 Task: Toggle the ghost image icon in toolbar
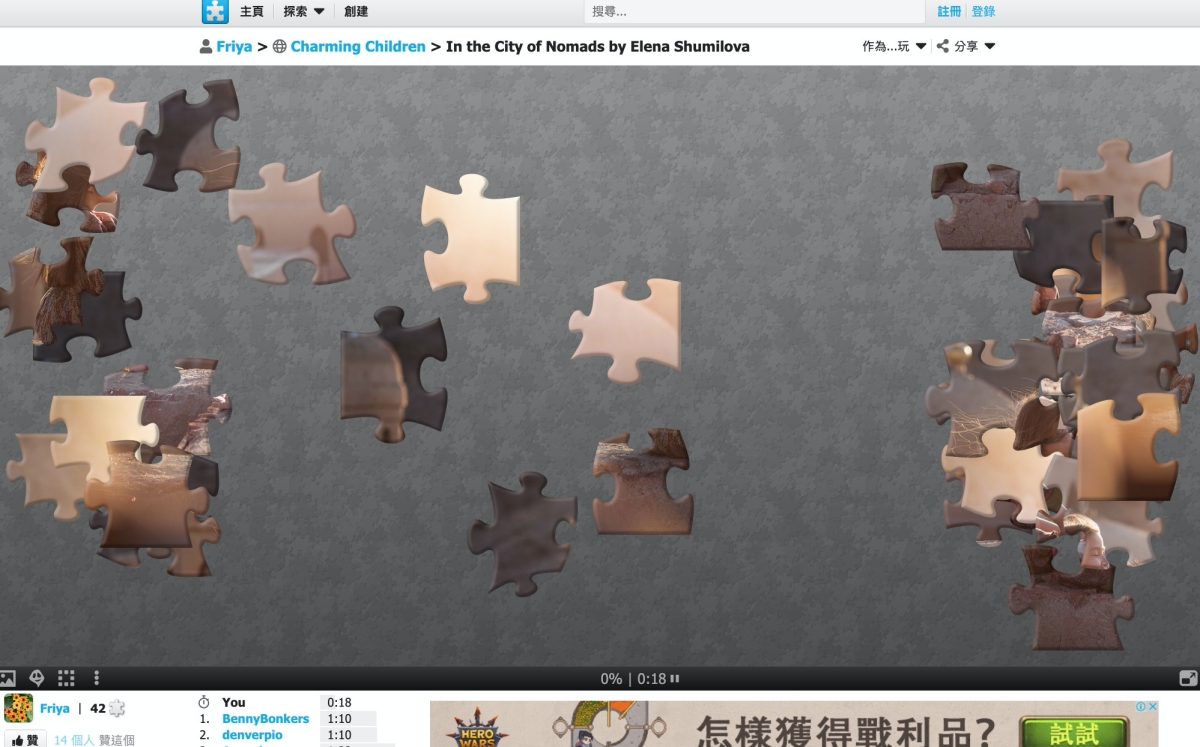tap(37, 678)
